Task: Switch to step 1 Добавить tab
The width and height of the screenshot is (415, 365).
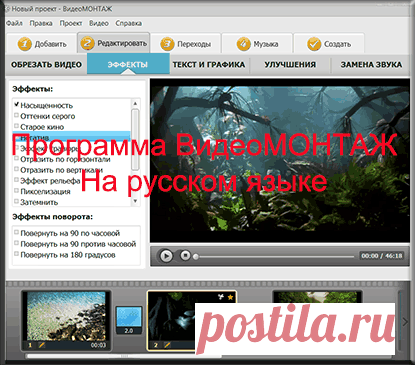Action: tap(42, 44)
